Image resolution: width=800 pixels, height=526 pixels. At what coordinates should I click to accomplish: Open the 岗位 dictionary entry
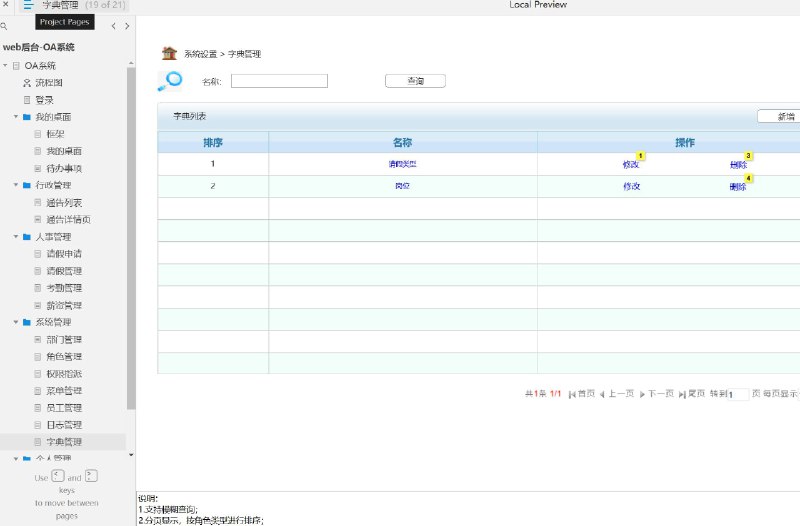403,186
